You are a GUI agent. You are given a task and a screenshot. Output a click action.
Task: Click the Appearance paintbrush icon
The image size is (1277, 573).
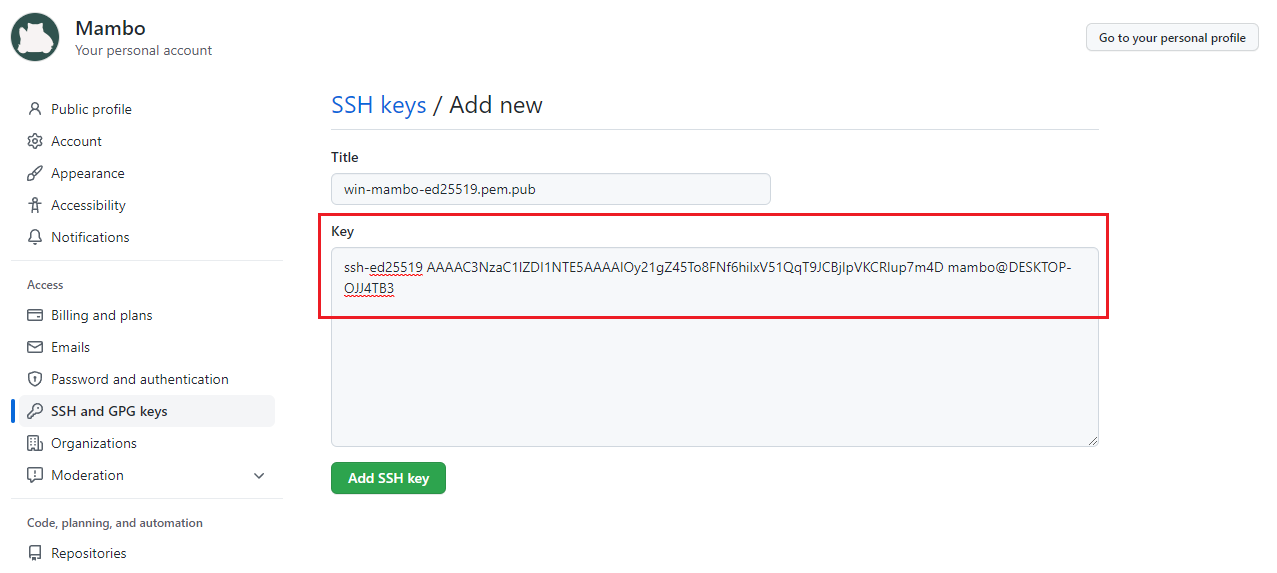click(x=35, y=173)
